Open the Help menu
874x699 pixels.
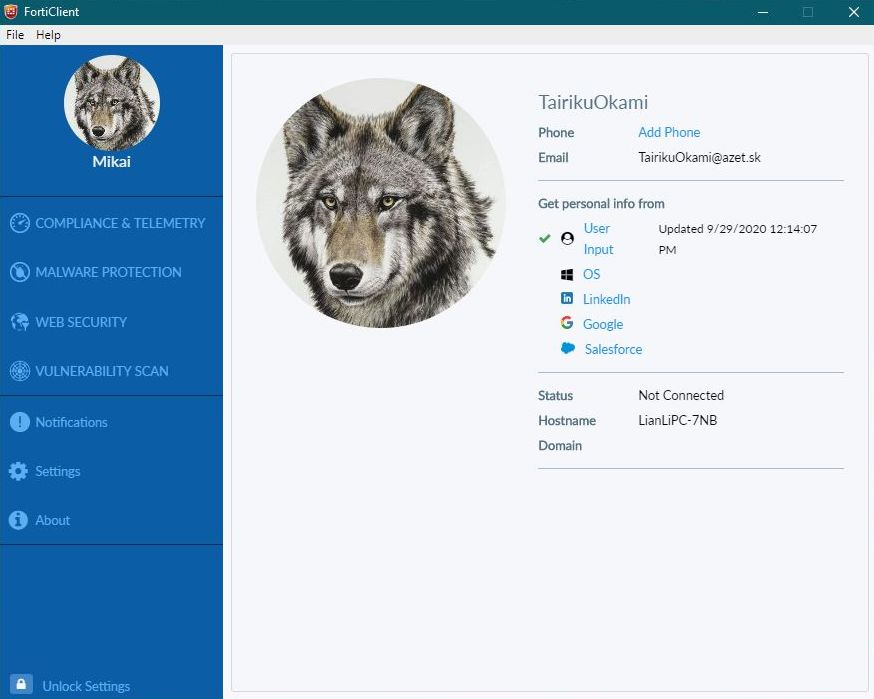[x=48, y=35]
